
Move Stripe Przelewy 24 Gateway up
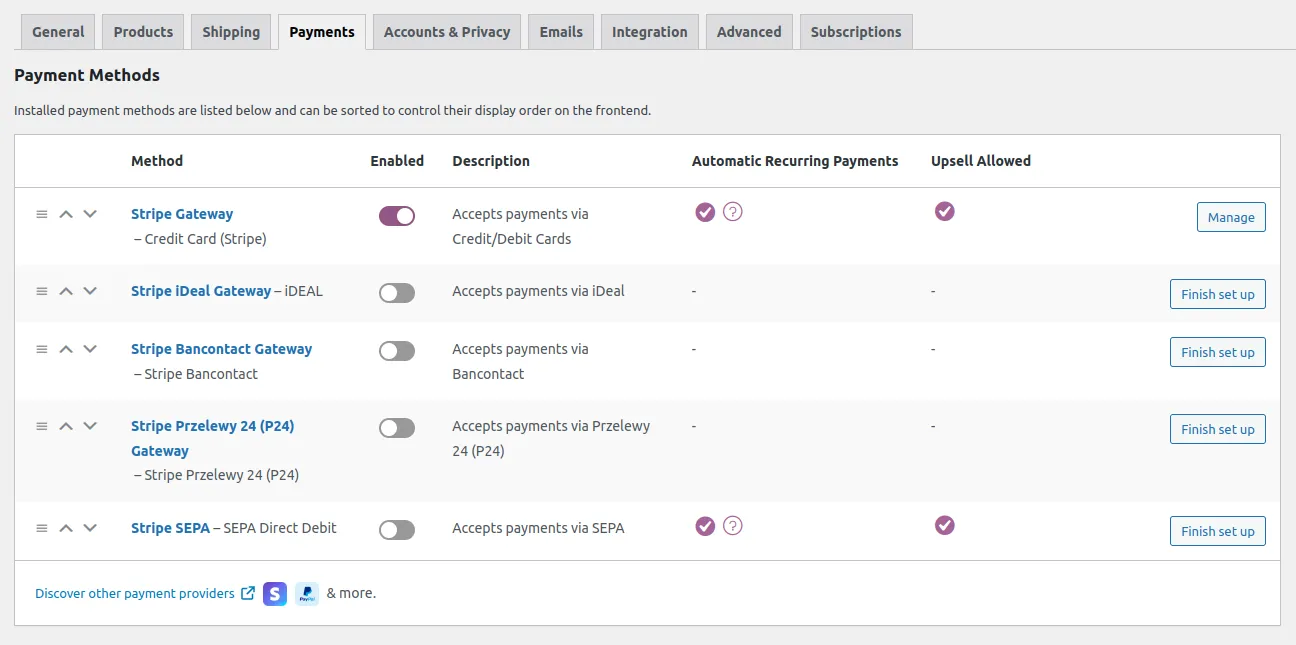pos(66,426)
